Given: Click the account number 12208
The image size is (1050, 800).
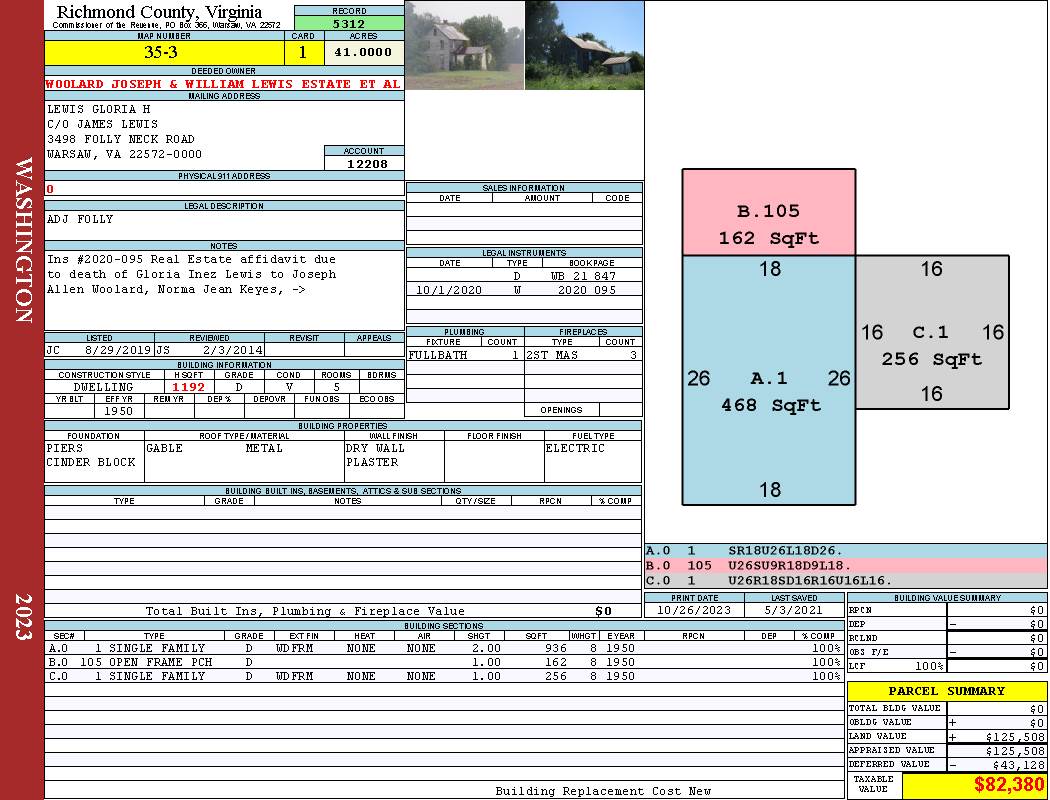Looking at the screenshot, I should pyautogui.click(x=364, y=164).
